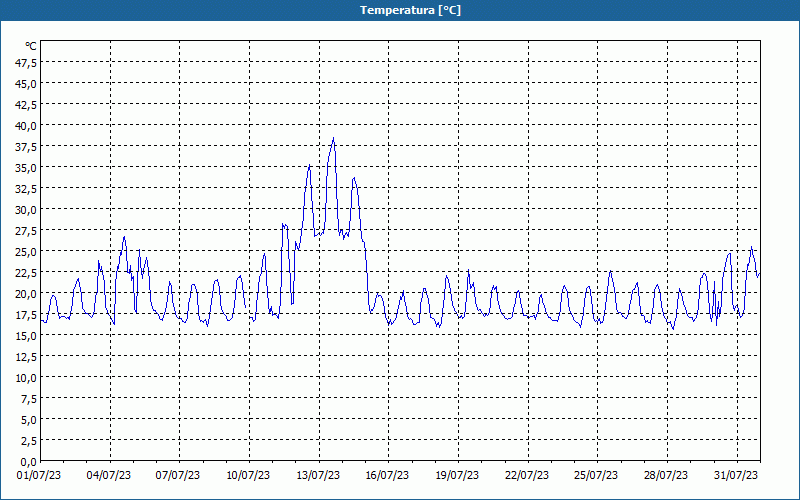800x500 pixels.
Task: Select the 04/07/23 date label
Action: click(109, 475)
